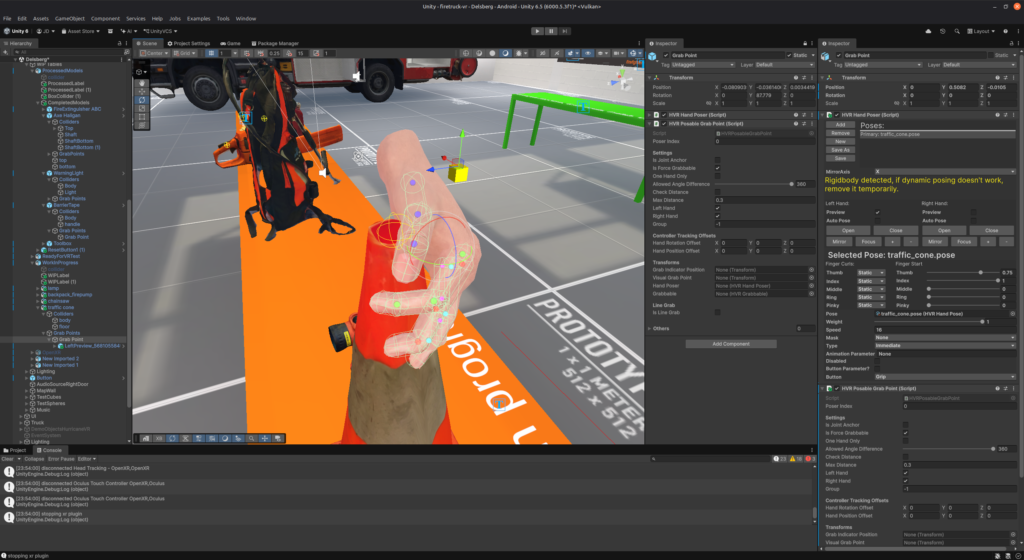The width and height of the screenshot is (1024, 560).
Task: Select the Hand (View) tool in scene
Action: pyautogui.click(x=142, y=83)
